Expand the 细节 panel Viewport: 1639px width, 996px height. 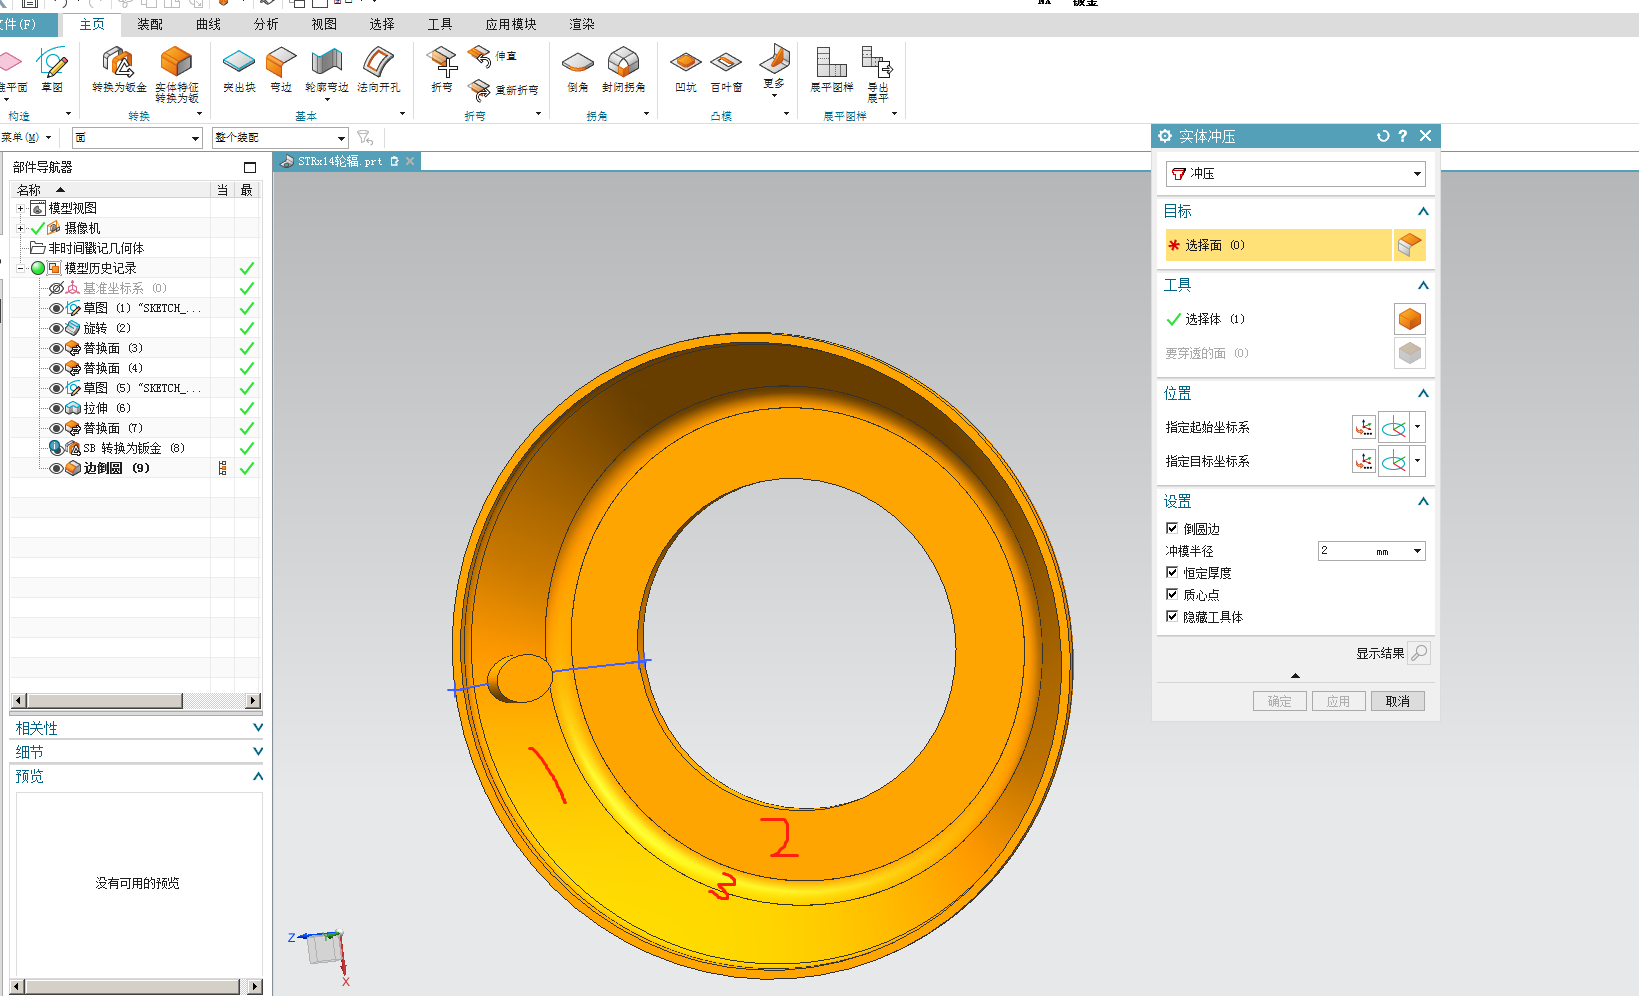point(257,752)
